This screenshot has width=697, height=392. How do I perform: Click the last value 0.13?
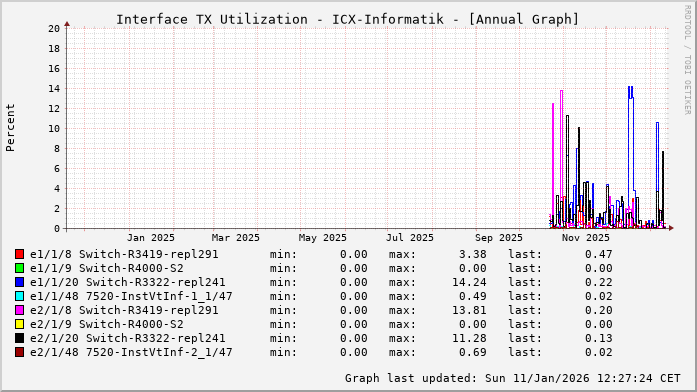[599, 338]
